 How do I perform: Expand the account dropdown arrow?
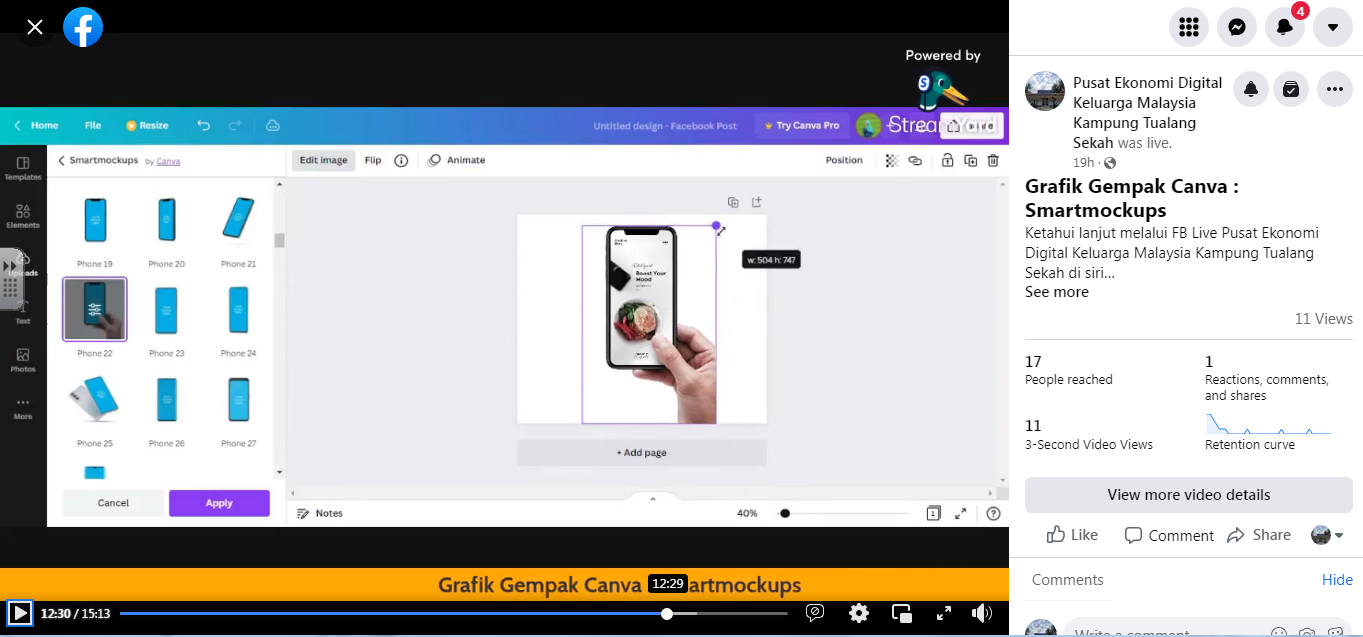(1333, 27)
